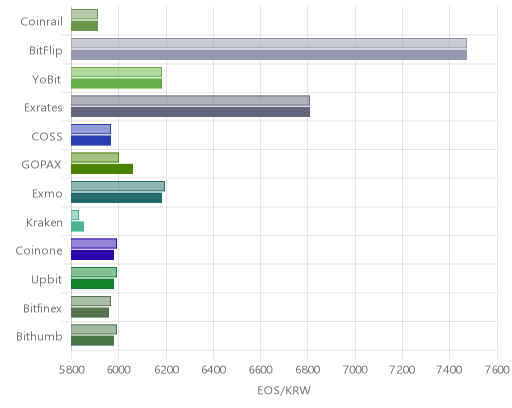This screenshot has height=408, width=512.
Task: Click the Bithumb label
Action: coord(39,337)
